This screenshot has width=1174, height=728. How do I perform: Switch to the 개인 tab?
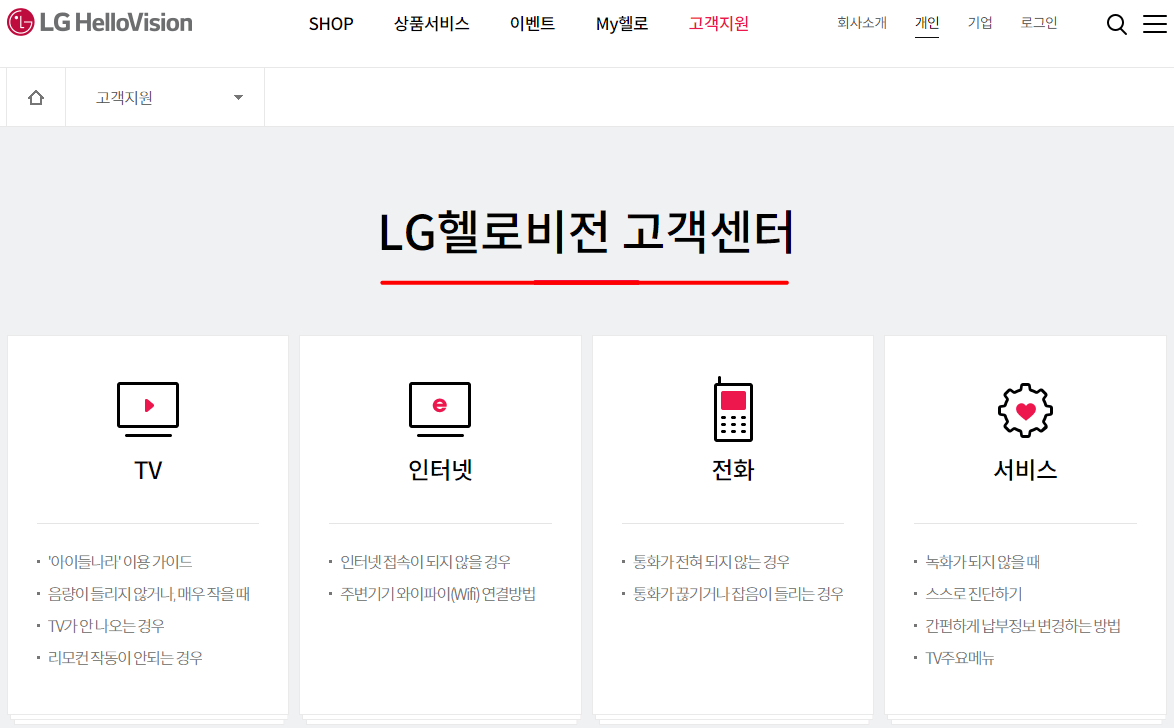[927, 22]
